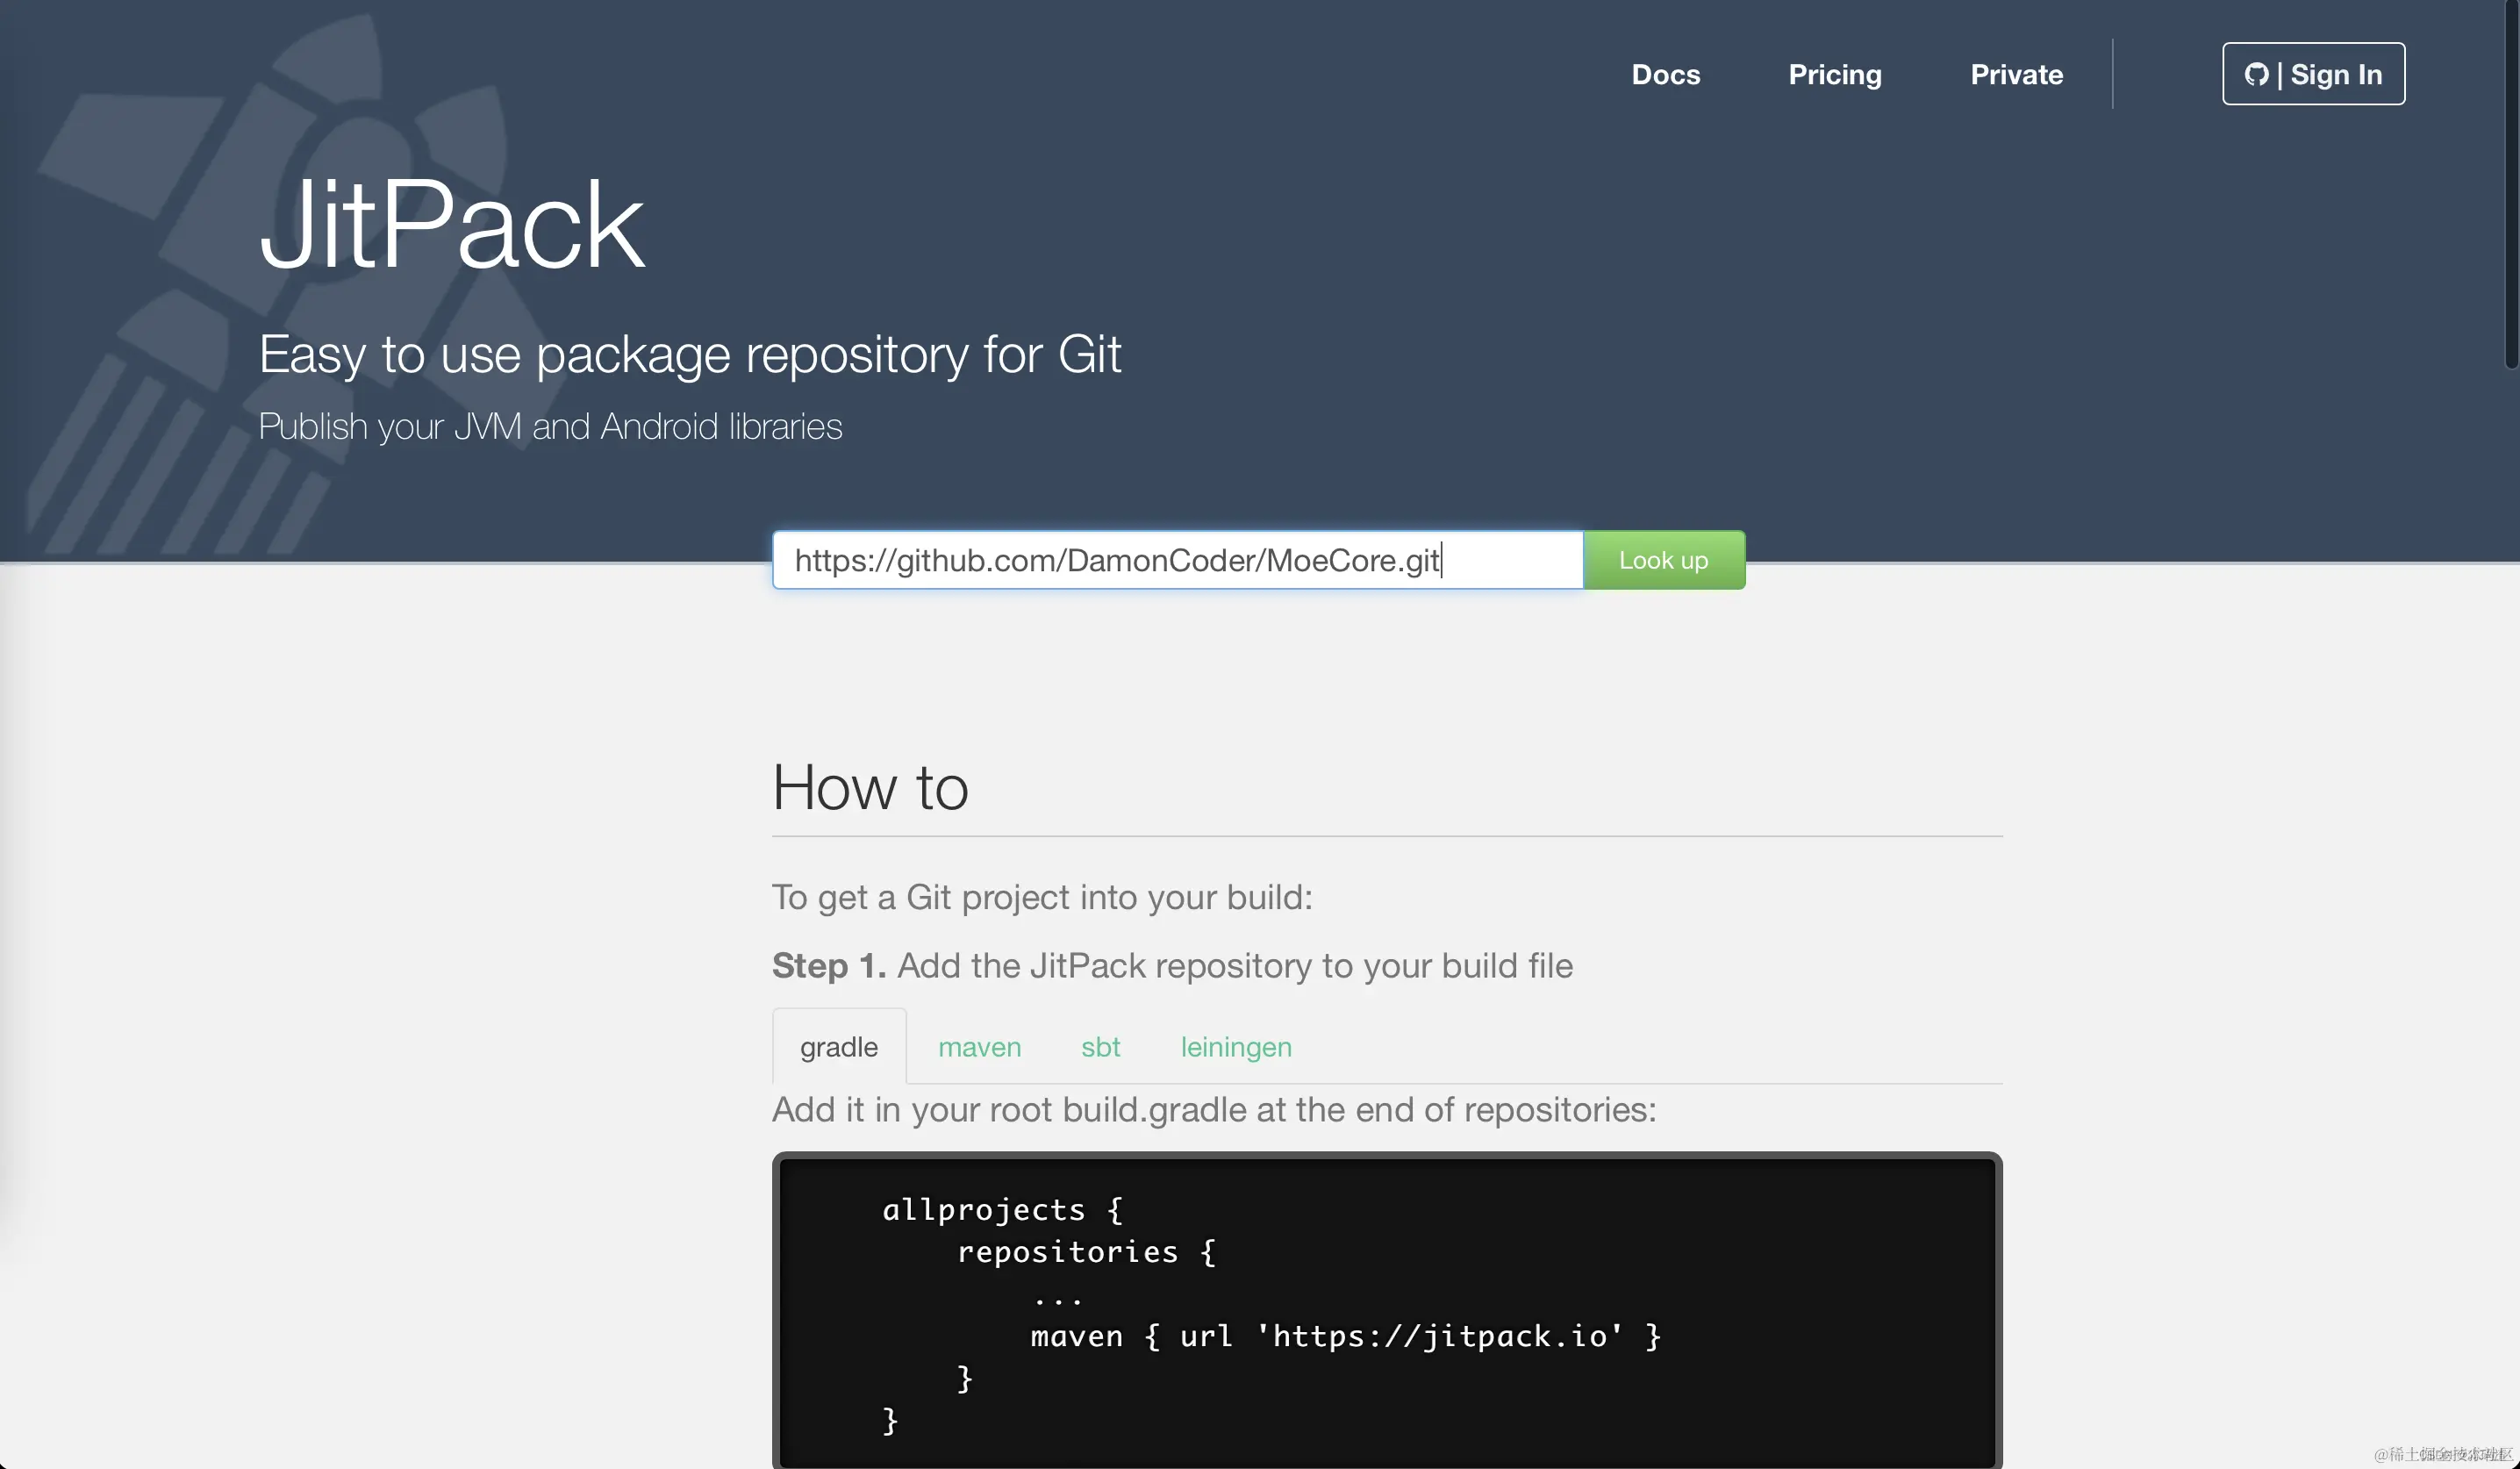Click the large JitPack title
The width and height of the screenshot is (2520, 1469).
[x=452, y=224]
